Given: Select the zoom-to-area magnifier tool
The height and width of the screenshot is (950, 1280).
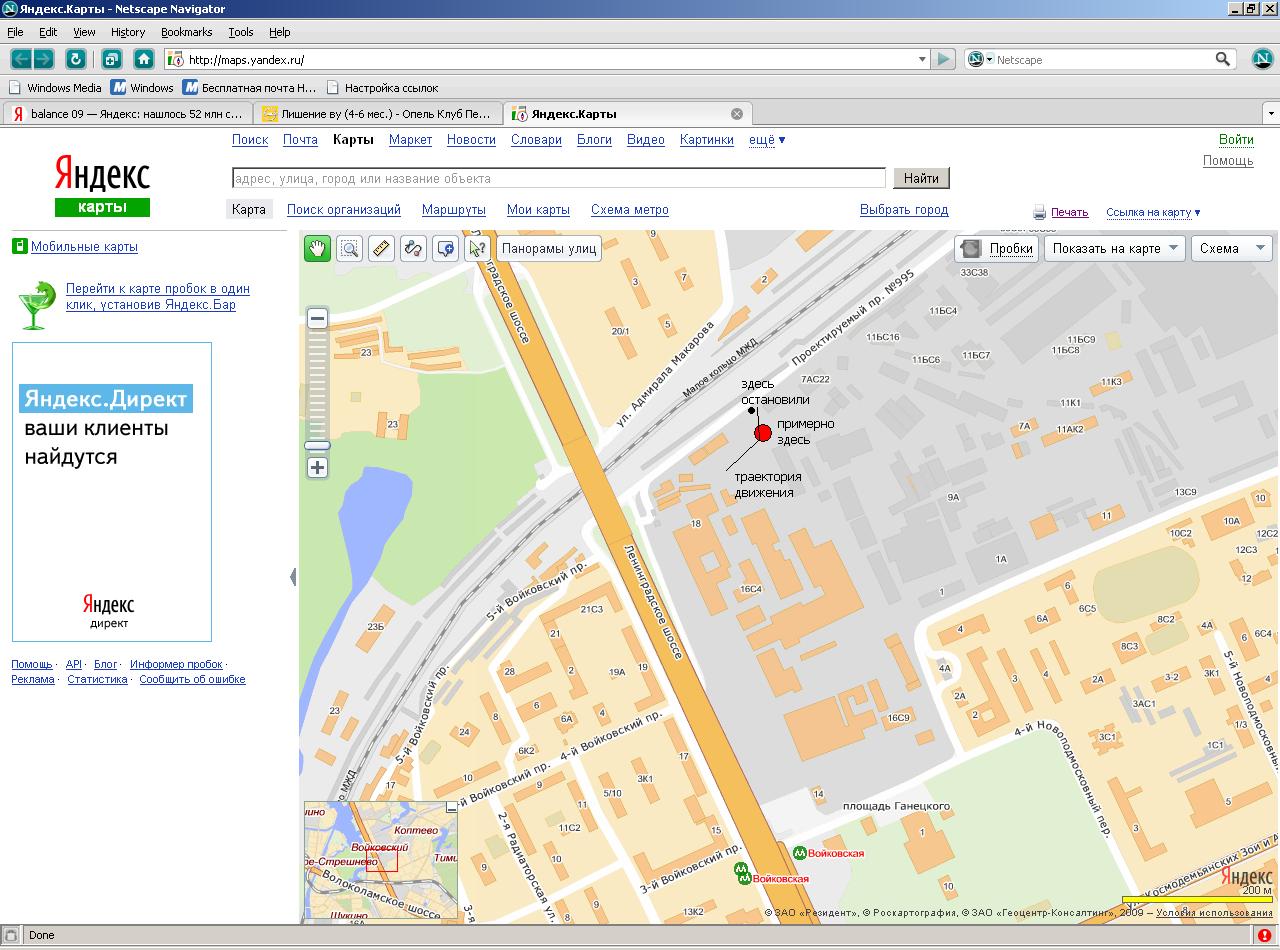Looking at the screenshot, I should pos(349,248).
